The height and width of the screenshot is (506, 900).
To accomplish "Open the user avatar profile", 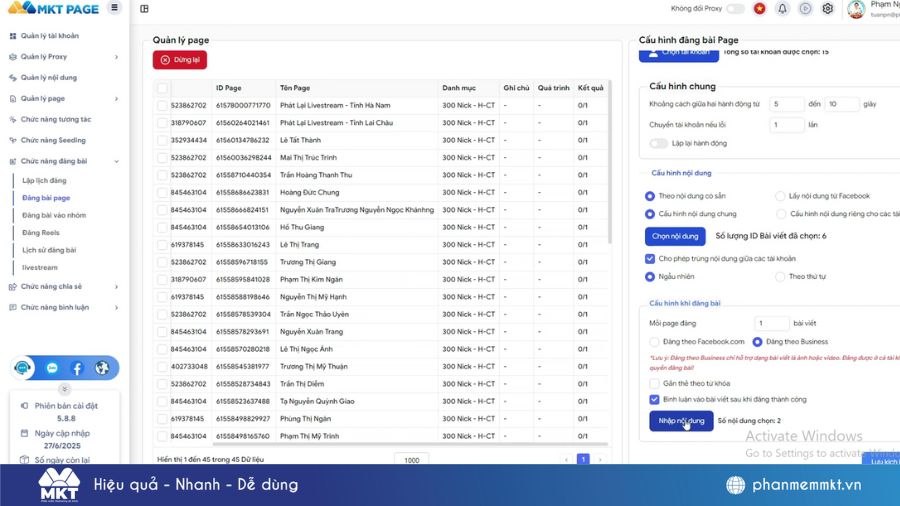I will (856, 9).
